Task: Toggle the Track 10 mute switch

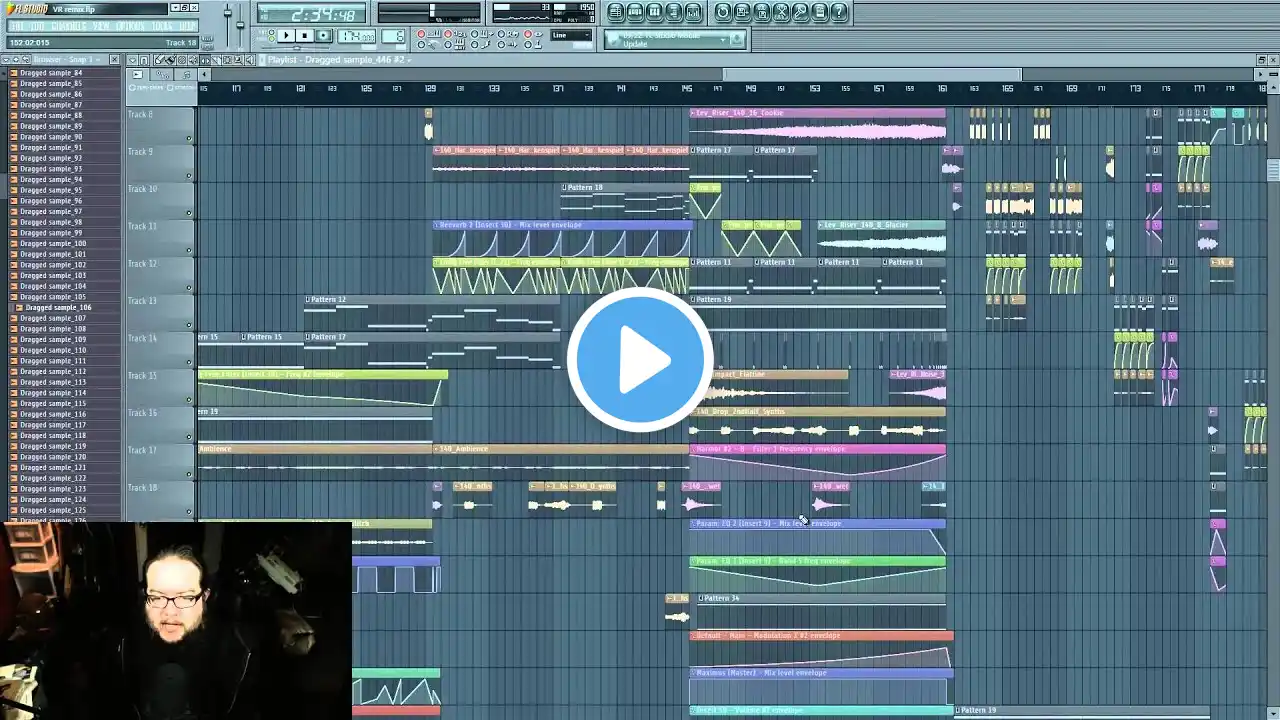Action: pos(189,213)
